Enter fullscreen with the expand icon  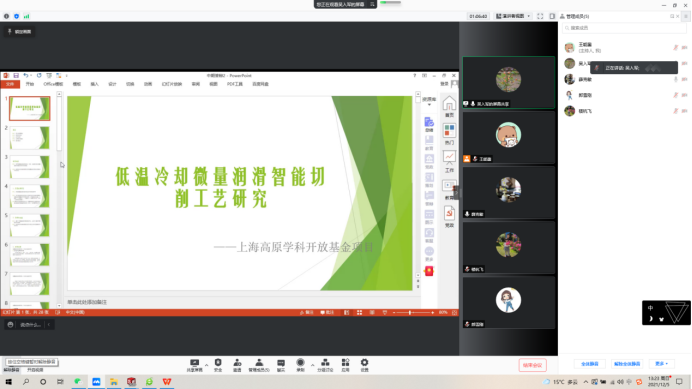click(x=540, y=16)
